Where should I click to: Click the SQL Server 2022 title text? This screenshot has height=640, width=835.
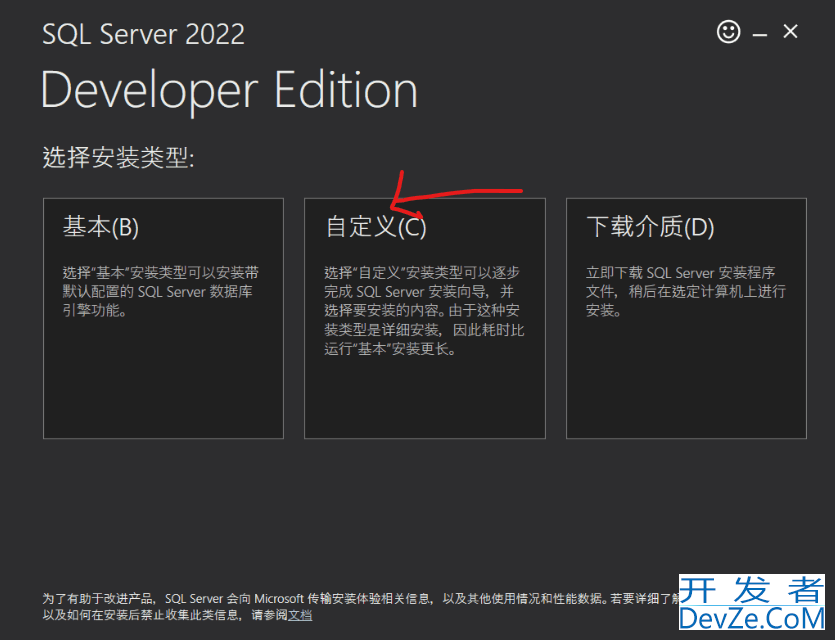coord(143,34)
